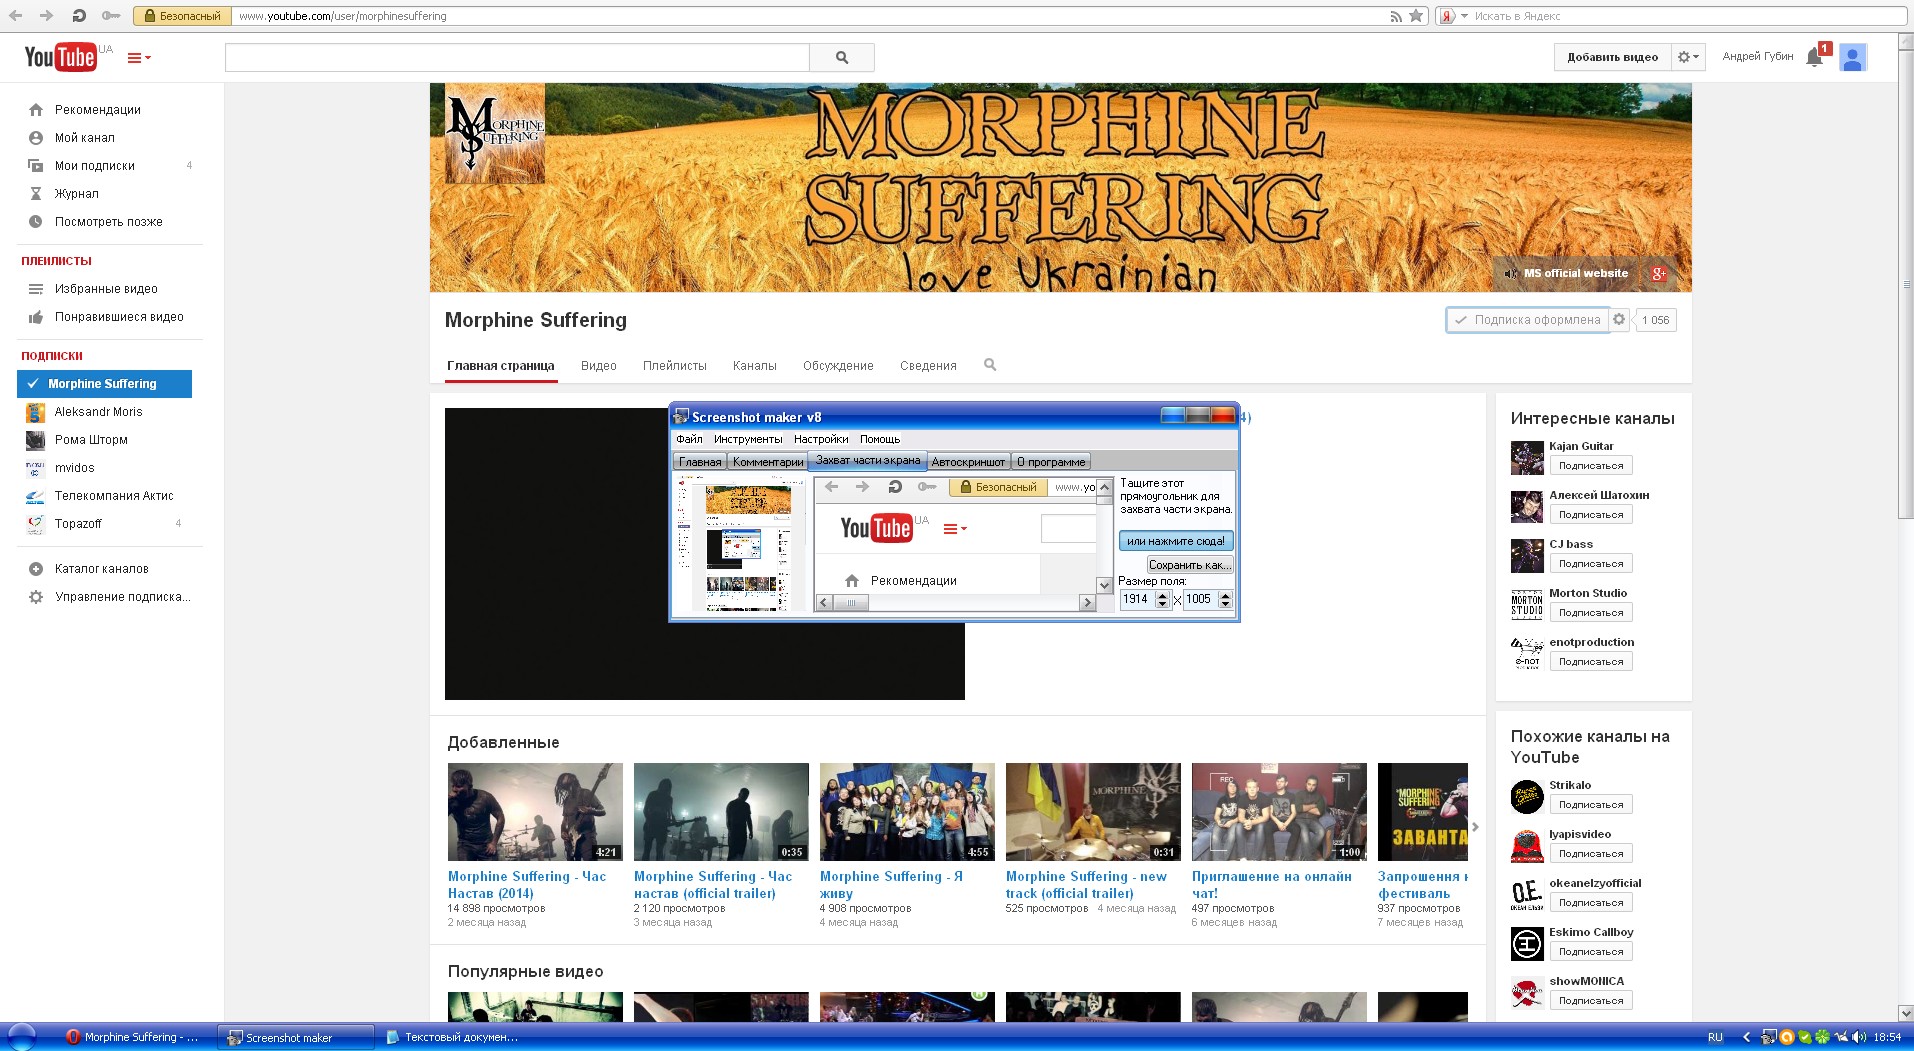Screen dimensions: 1914x1051
Task: Open the Час Настав (2014) video thumbnail
Action: pyautogui.click(x=535, y=812)
